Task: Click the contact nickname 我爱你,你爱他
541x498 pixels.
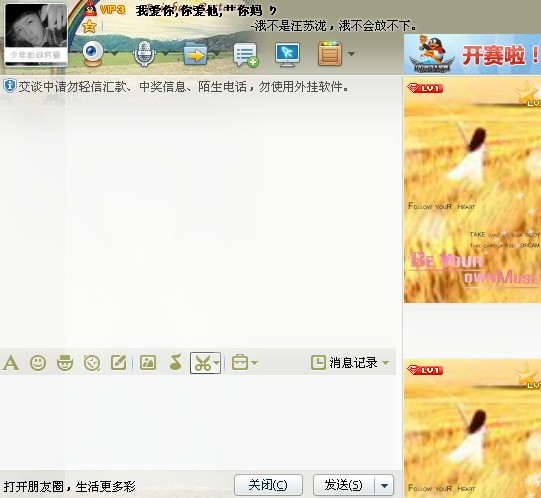Action: coord(206,11)
